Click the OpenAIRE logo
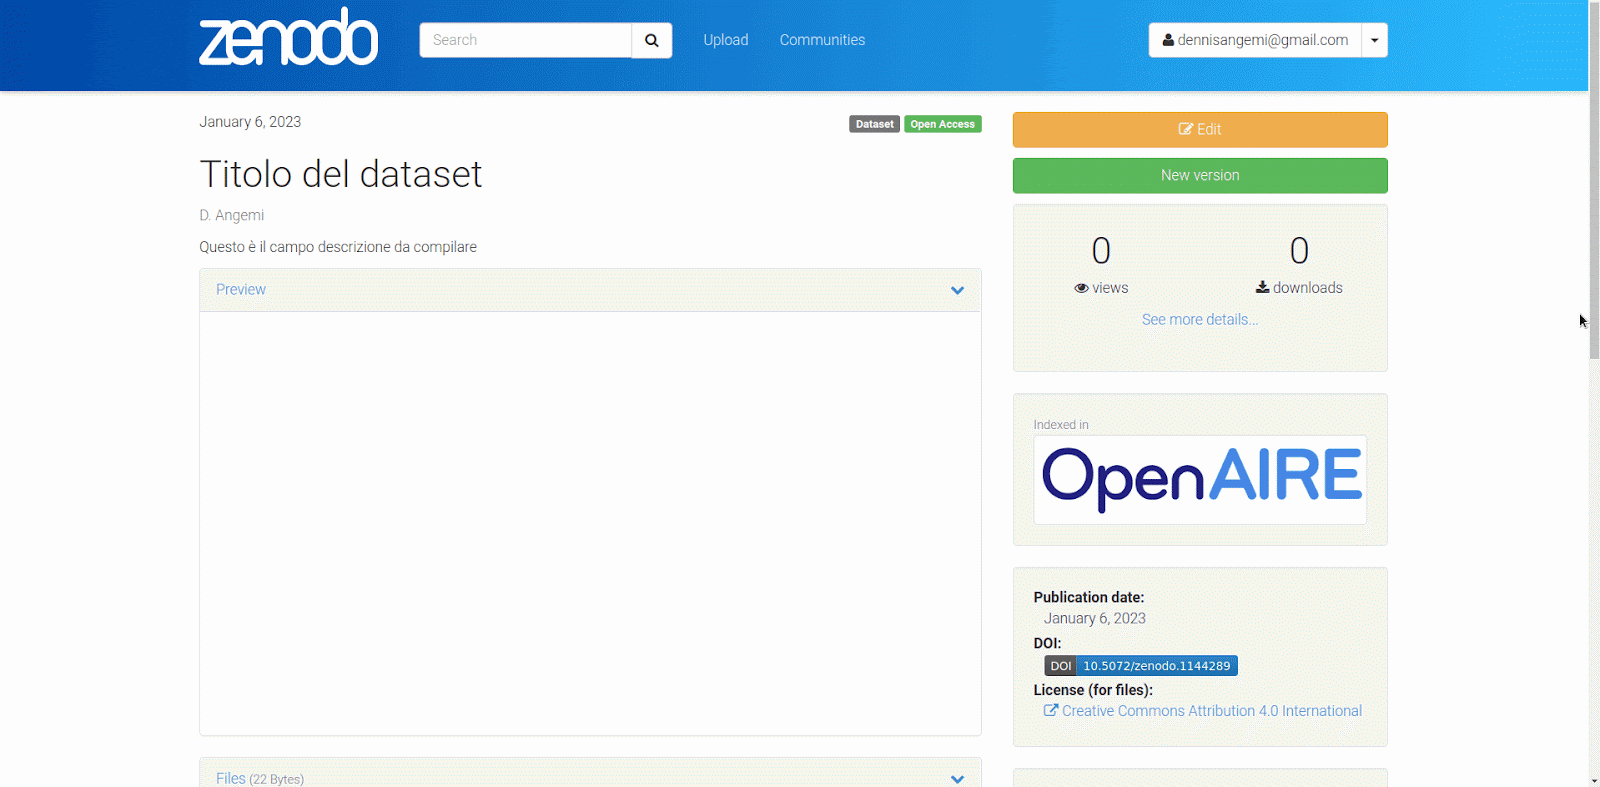Image resolution: width=1600 pixels, height=787 pixels. point(1200,479)
